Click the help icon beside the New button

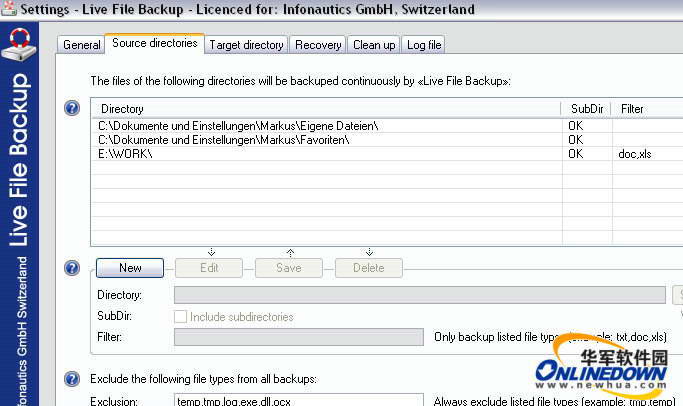[72, 267]
